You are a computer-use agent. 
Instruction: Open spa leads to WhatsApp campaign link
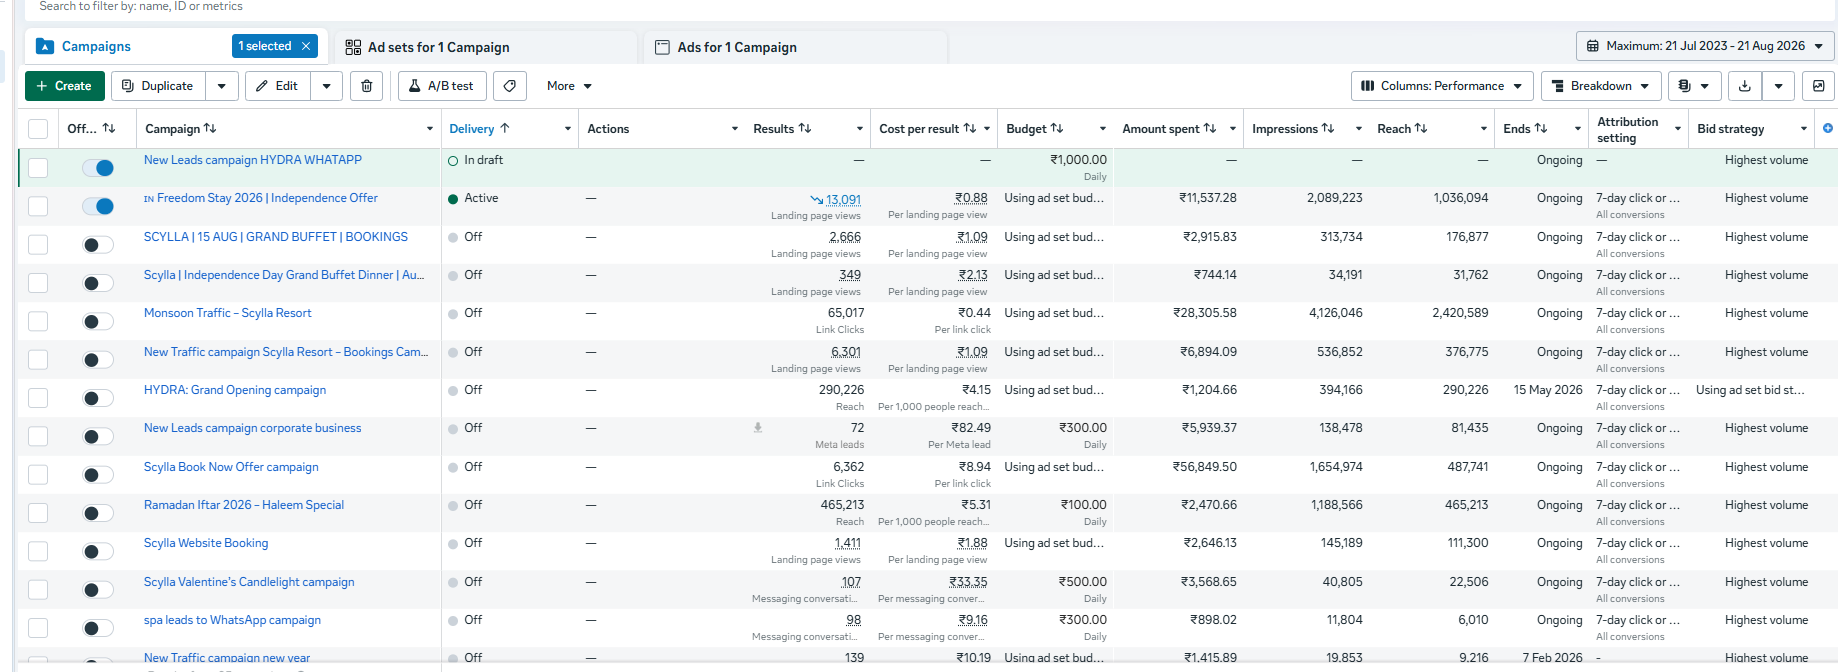point(232,620)
